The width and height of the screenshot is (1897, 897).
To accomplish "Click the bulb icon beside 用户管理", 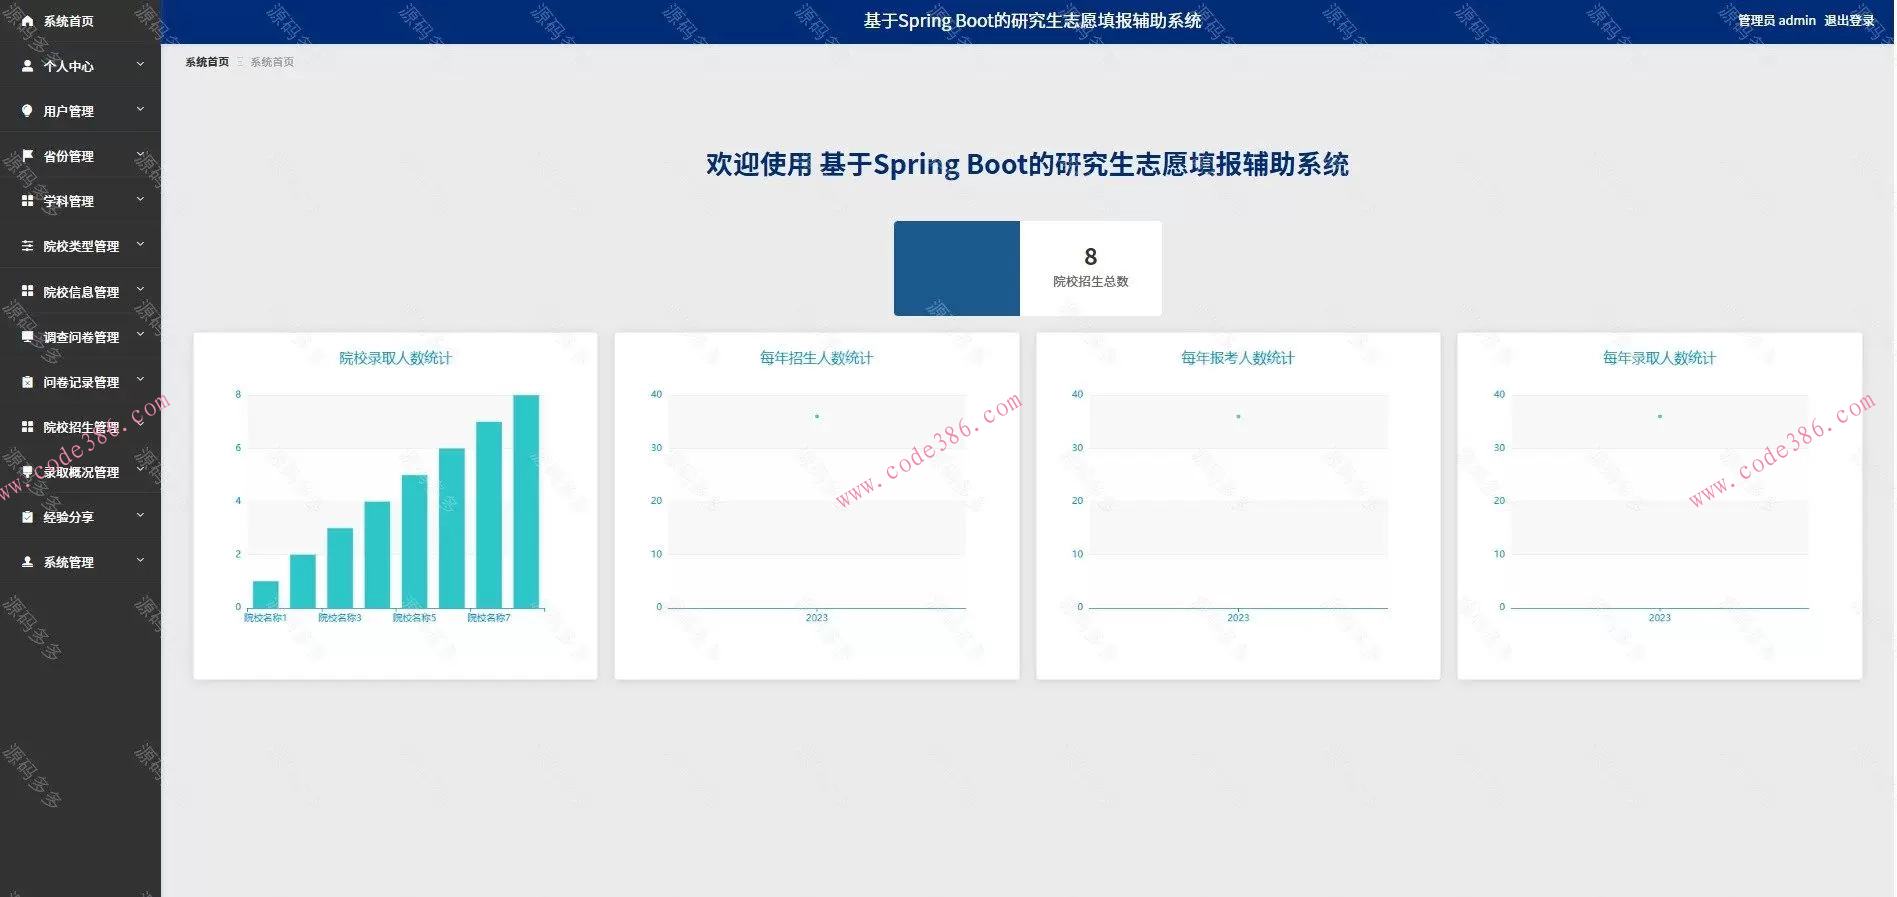I will coord(27,111).
